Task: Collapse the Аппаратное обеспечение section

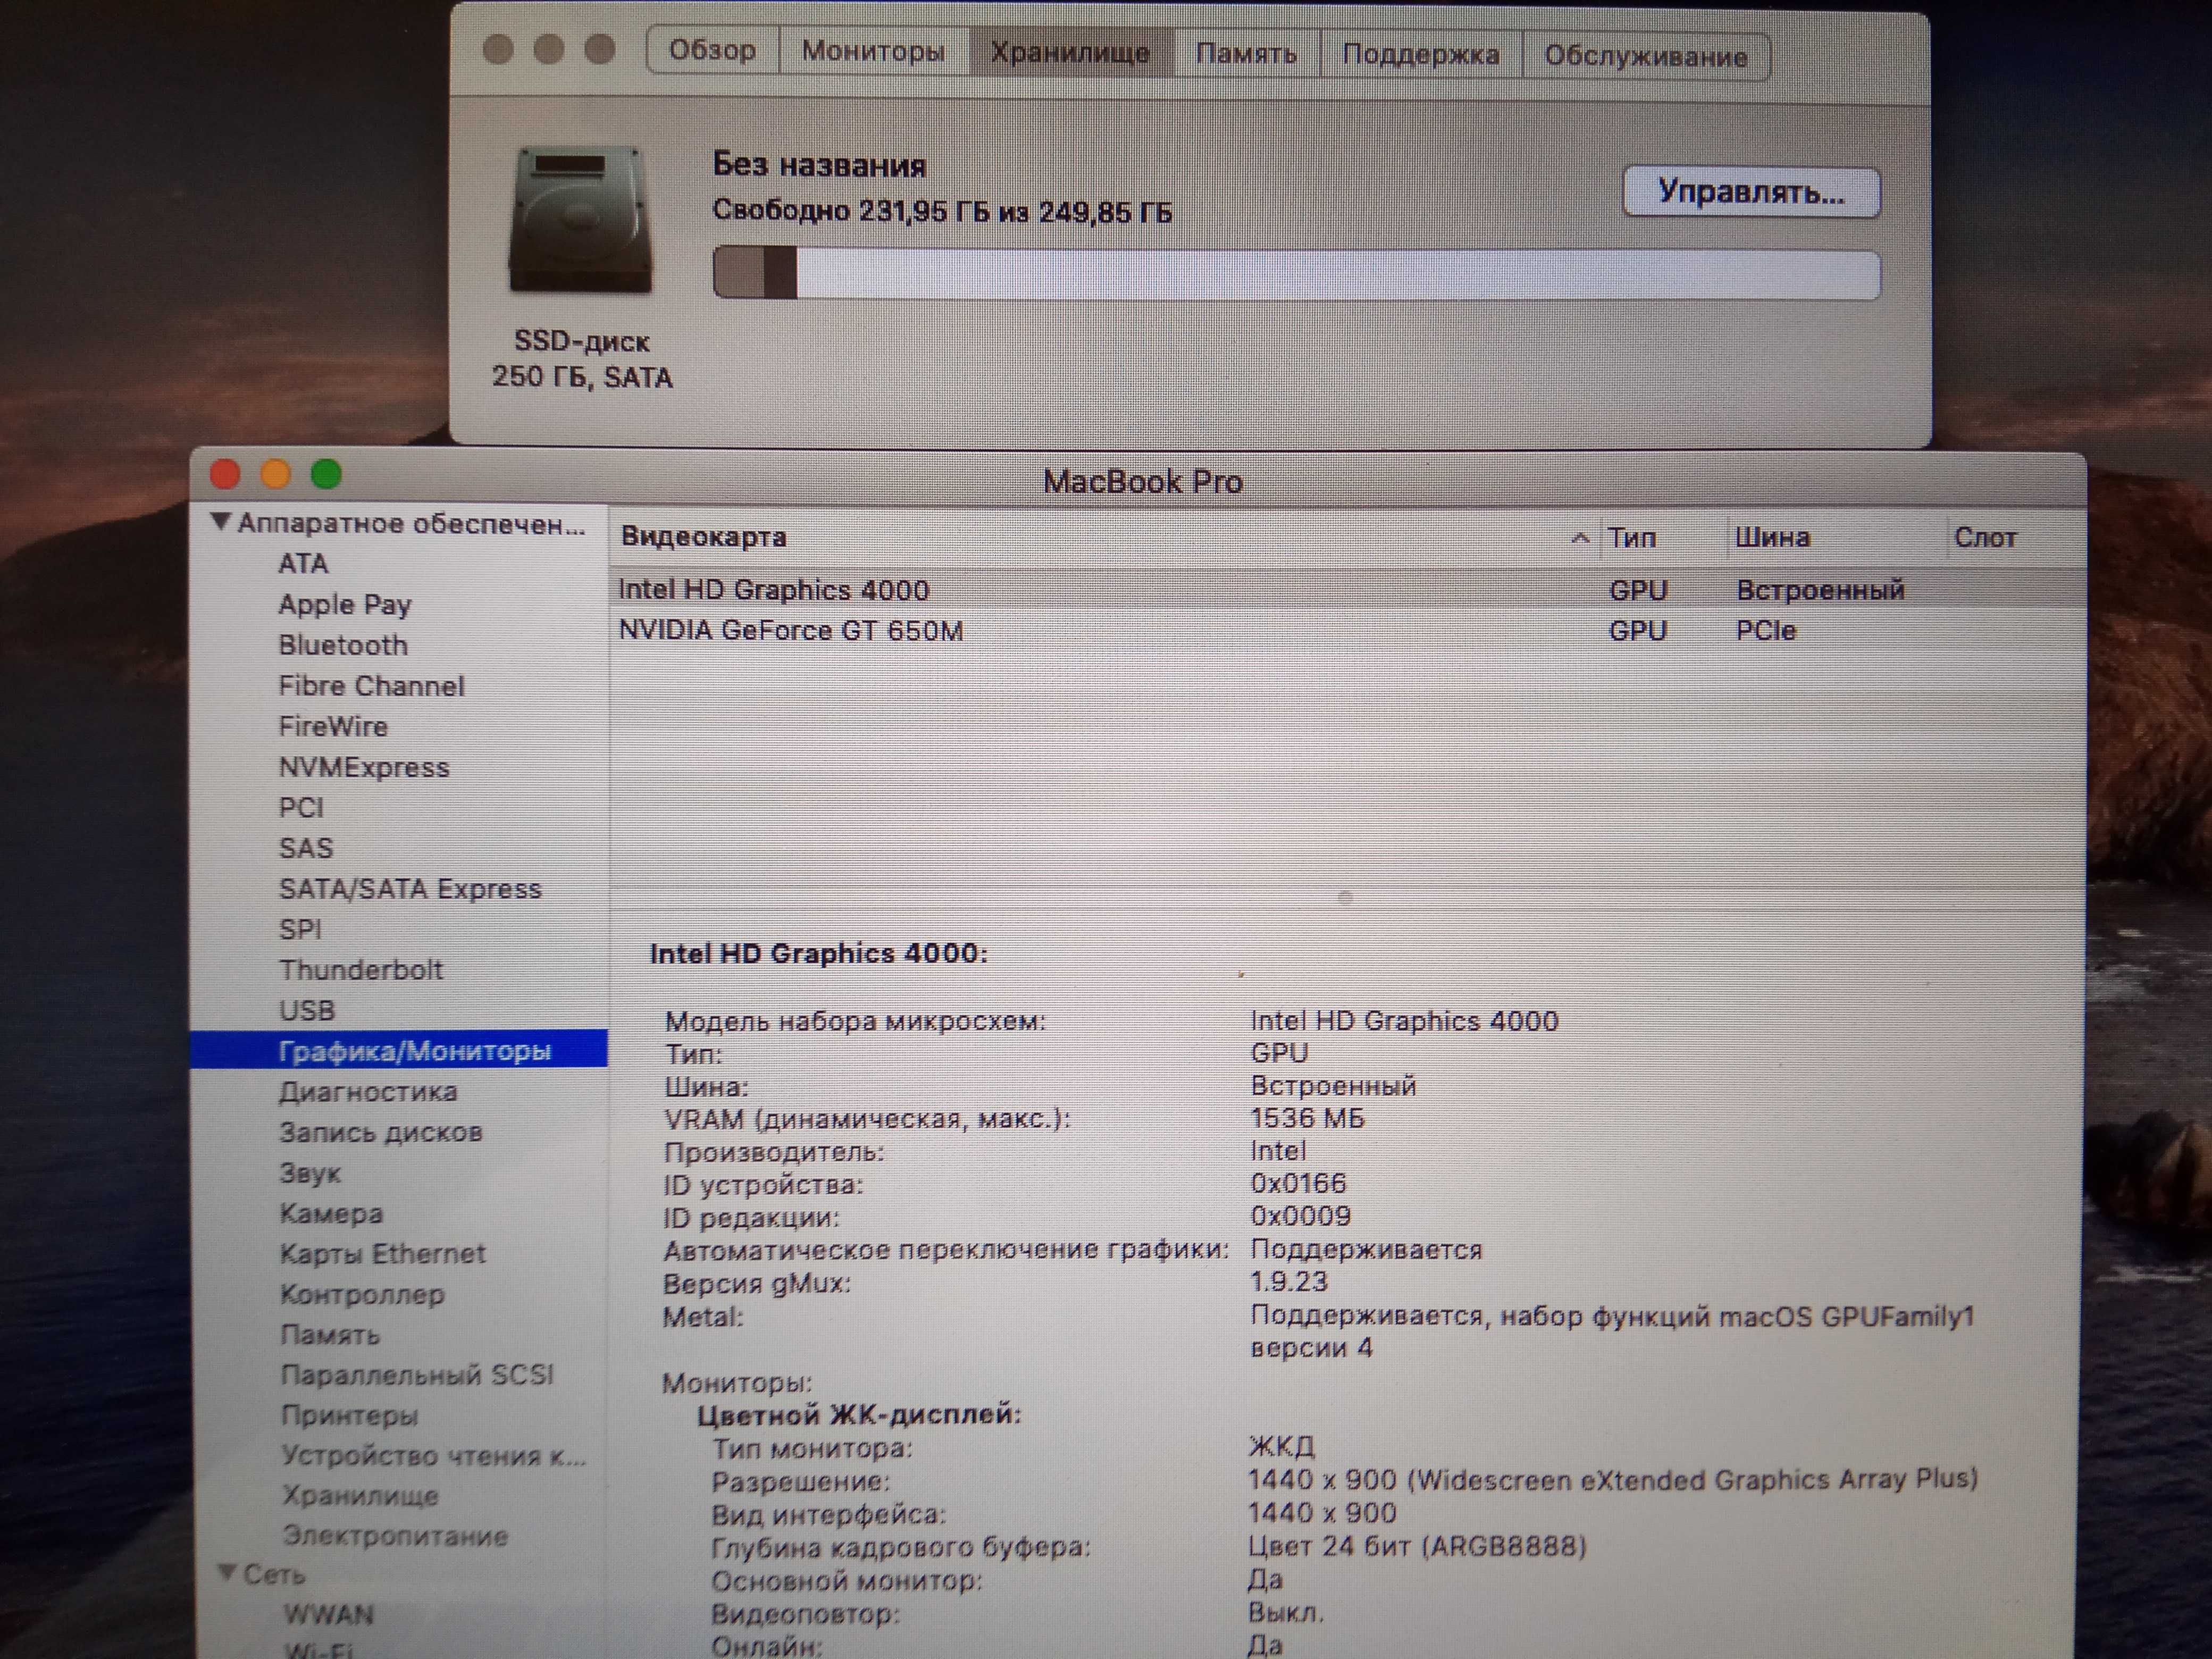Action: click(221, 522)
